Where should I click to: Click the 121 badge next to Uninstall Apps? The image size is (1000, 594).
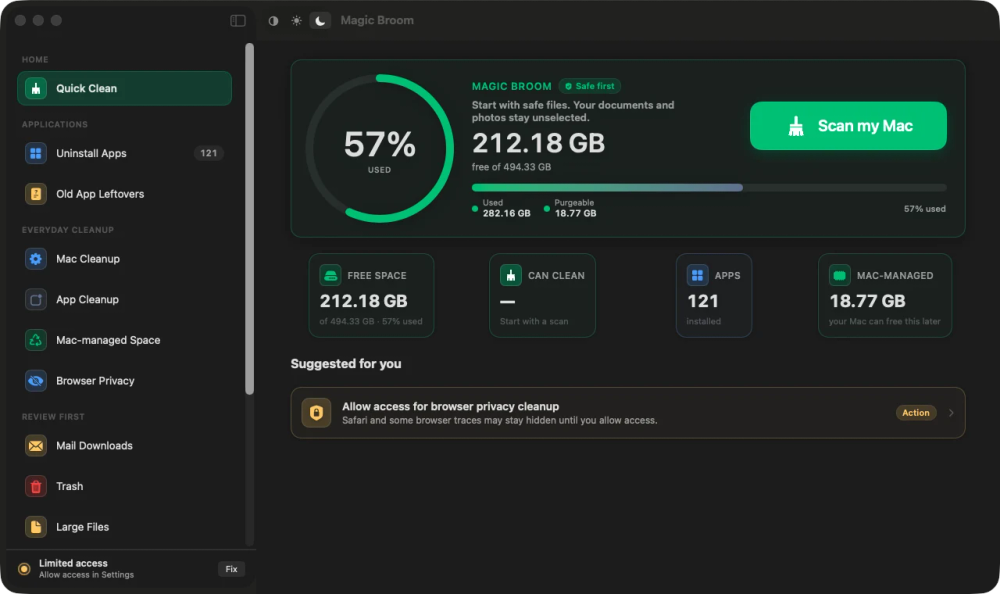click(209, 153)
